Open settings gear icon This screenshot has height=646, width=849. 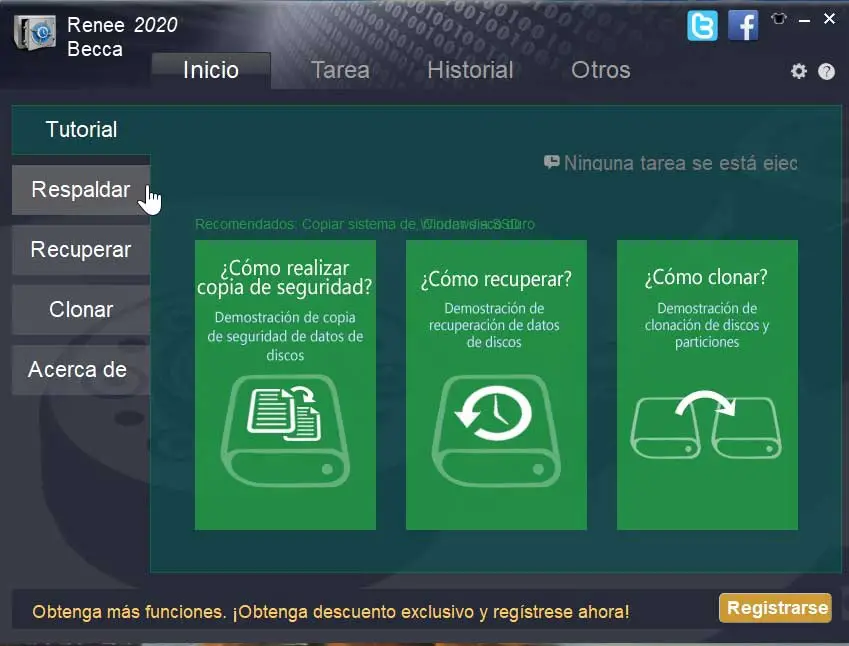tap(799, 71)
